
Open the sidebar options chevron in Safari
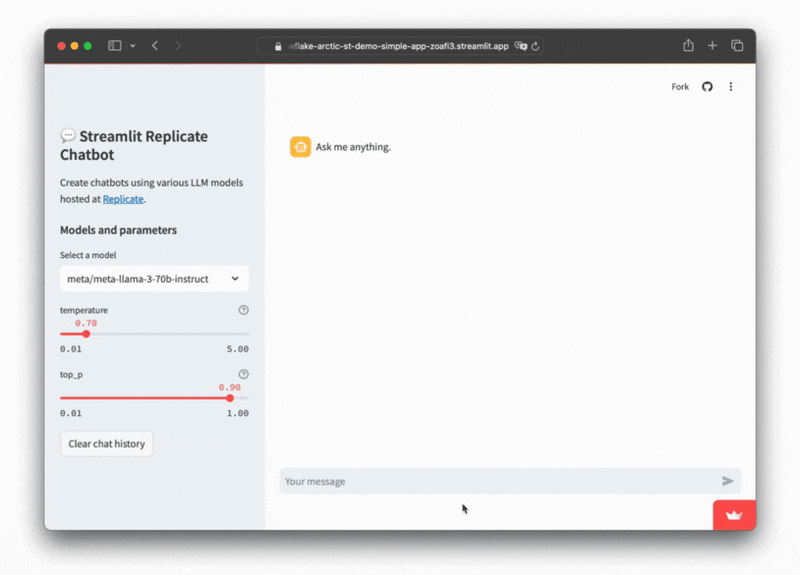tap(132, 46)
